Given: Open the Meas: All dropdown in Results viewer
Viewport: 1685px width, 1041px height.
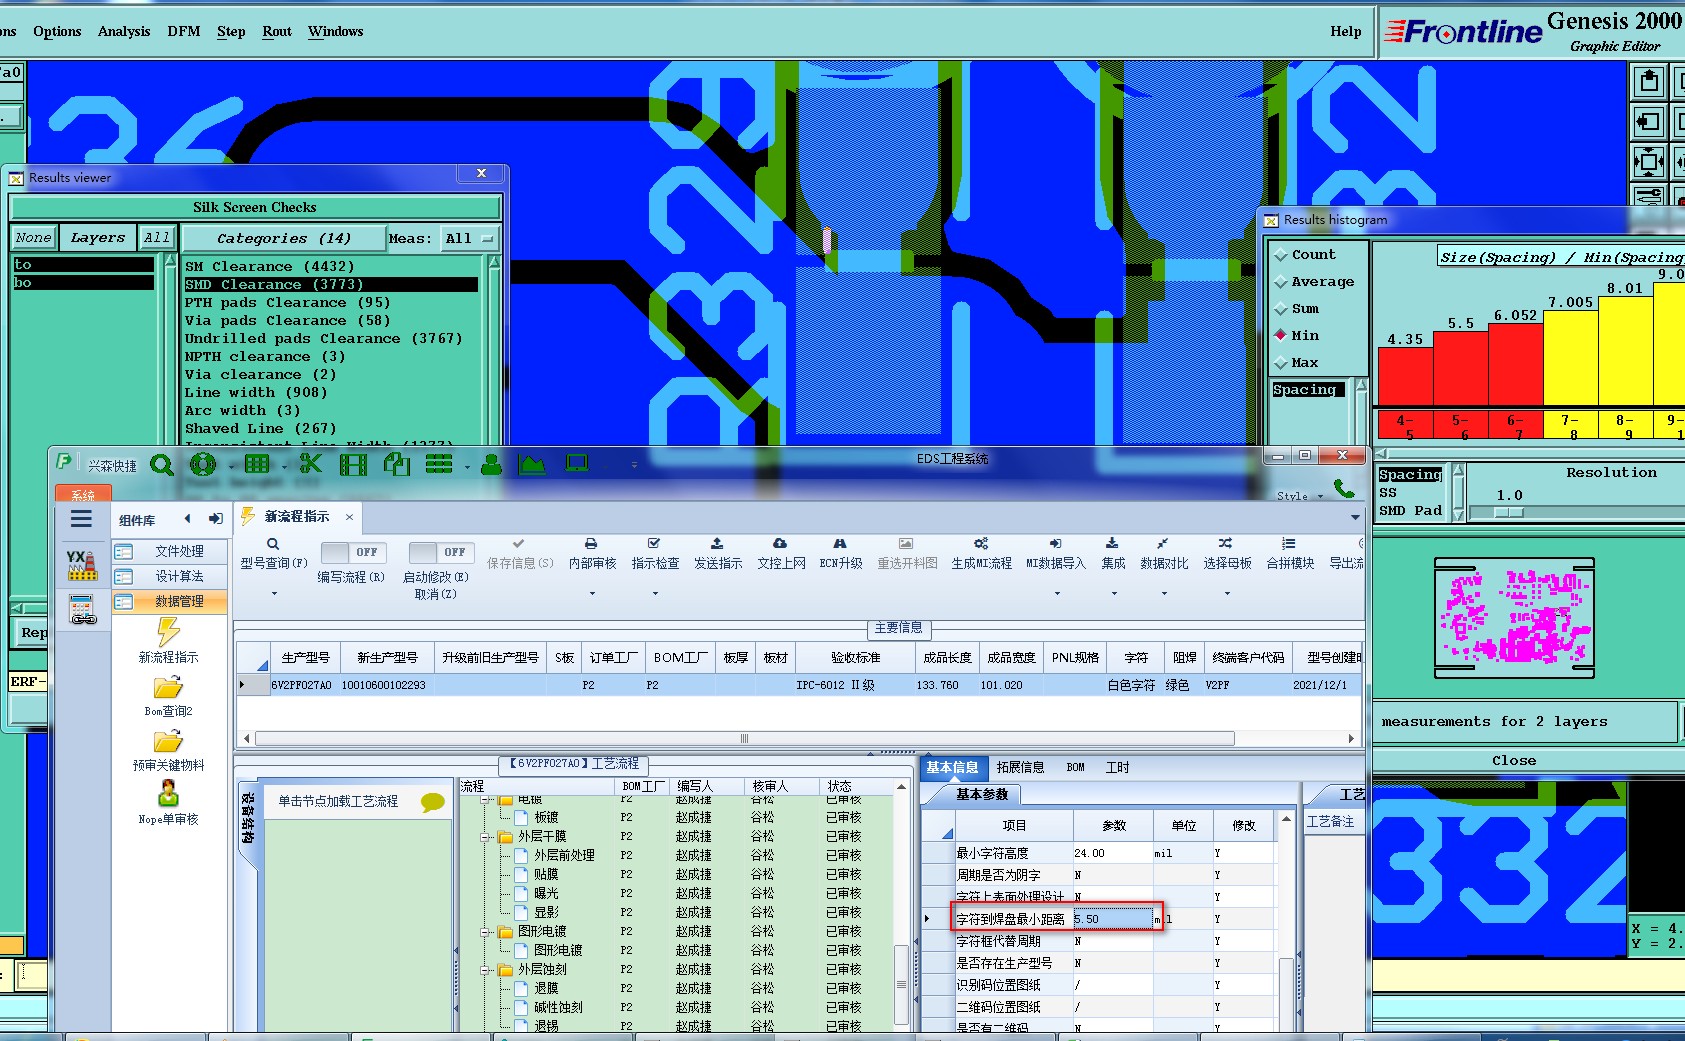Looking at the screenshot, I should tap(469, 238).
